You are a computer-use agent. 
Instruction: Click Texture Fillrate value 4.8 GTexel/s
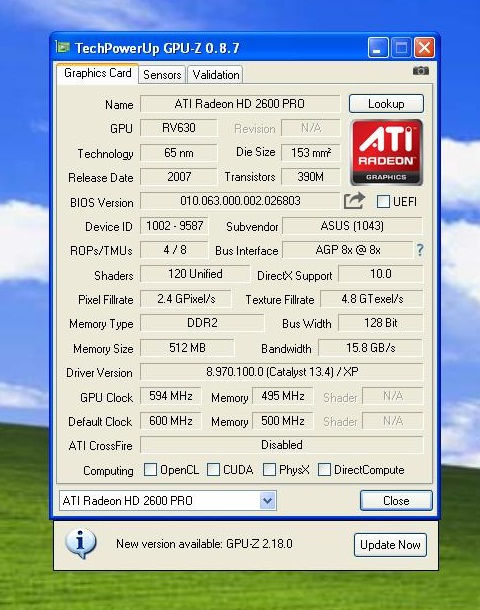tap(372, 299)
